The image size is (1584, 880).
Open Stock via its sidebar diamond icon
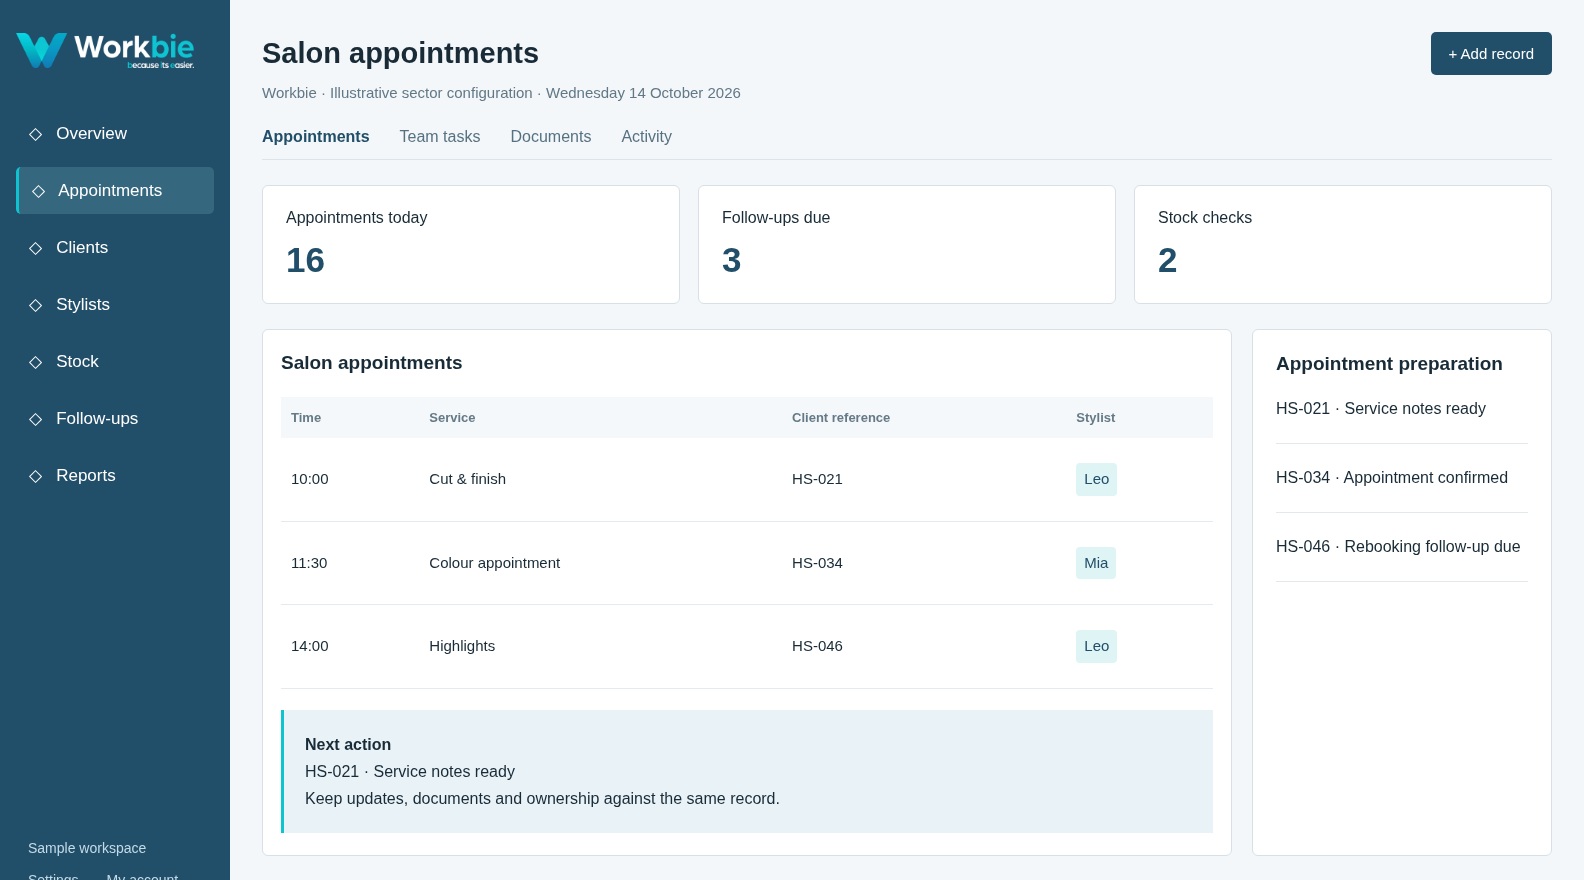click(36, 362)
